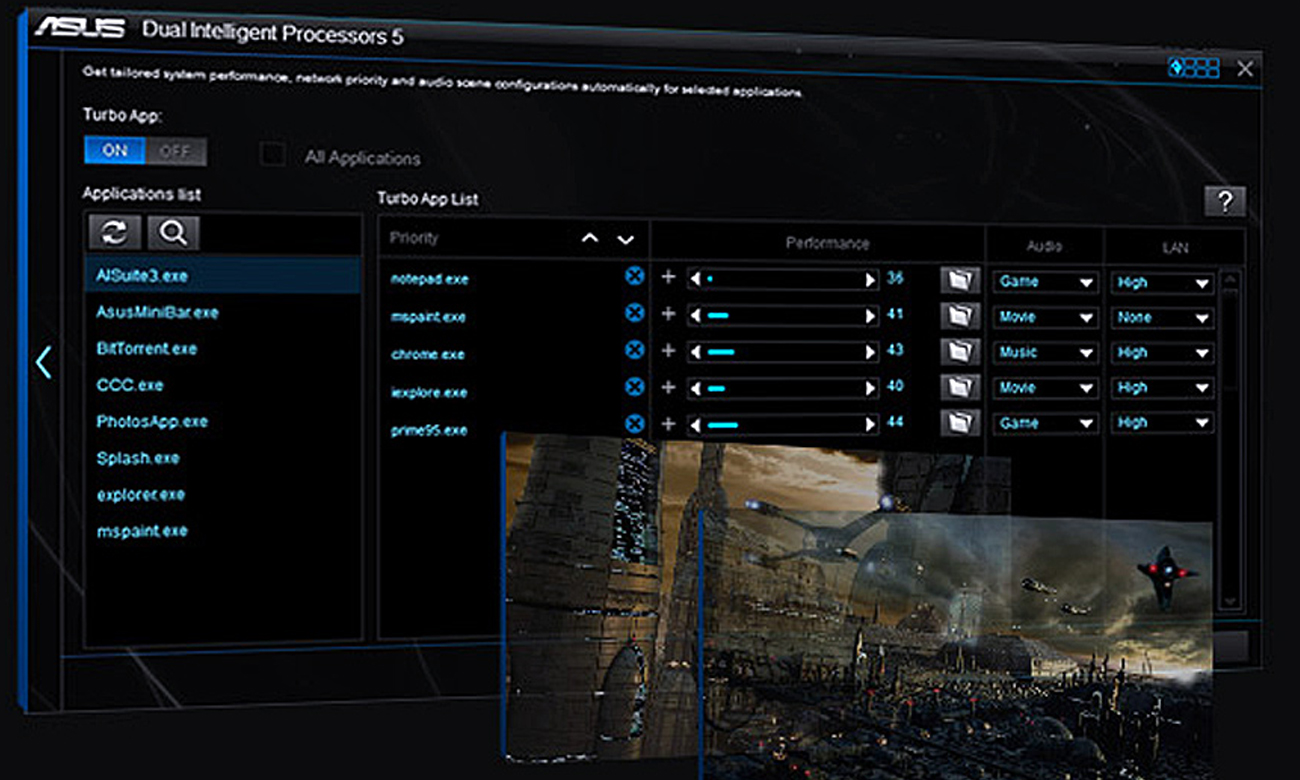1300x780 pixels.
Task: Open Audio dropdown for notepad.exe
Action: click(1045, 282)
